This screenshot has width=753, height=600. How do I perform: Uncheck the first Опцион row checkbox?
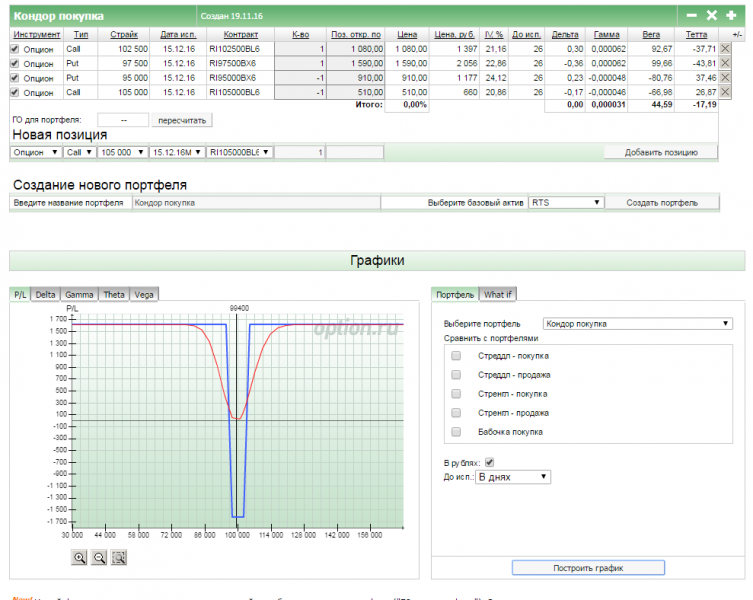click(14, 48)
